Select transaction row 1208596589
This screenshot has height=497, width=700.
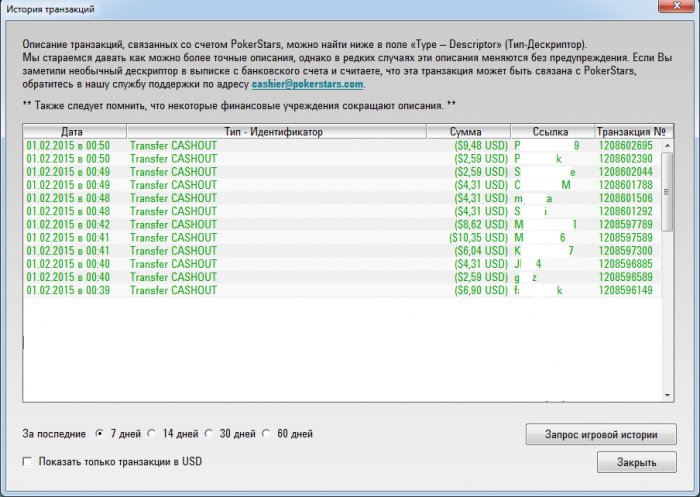coord(342,277)
